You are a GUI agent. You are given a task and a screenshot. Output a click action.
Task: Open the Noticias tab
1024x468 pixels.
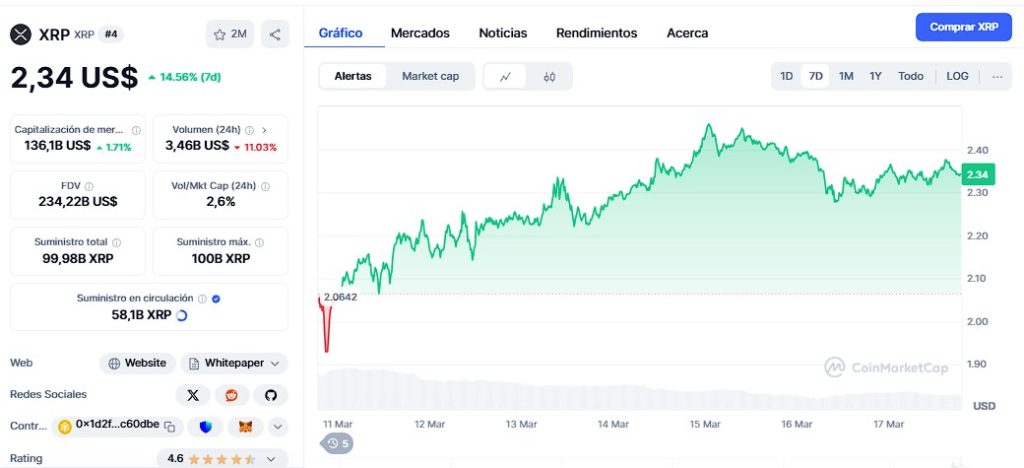pos(503,33)
